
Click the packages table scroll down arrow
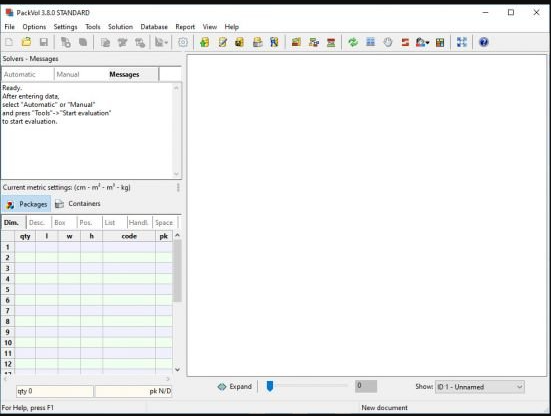[x=177, y=370]
